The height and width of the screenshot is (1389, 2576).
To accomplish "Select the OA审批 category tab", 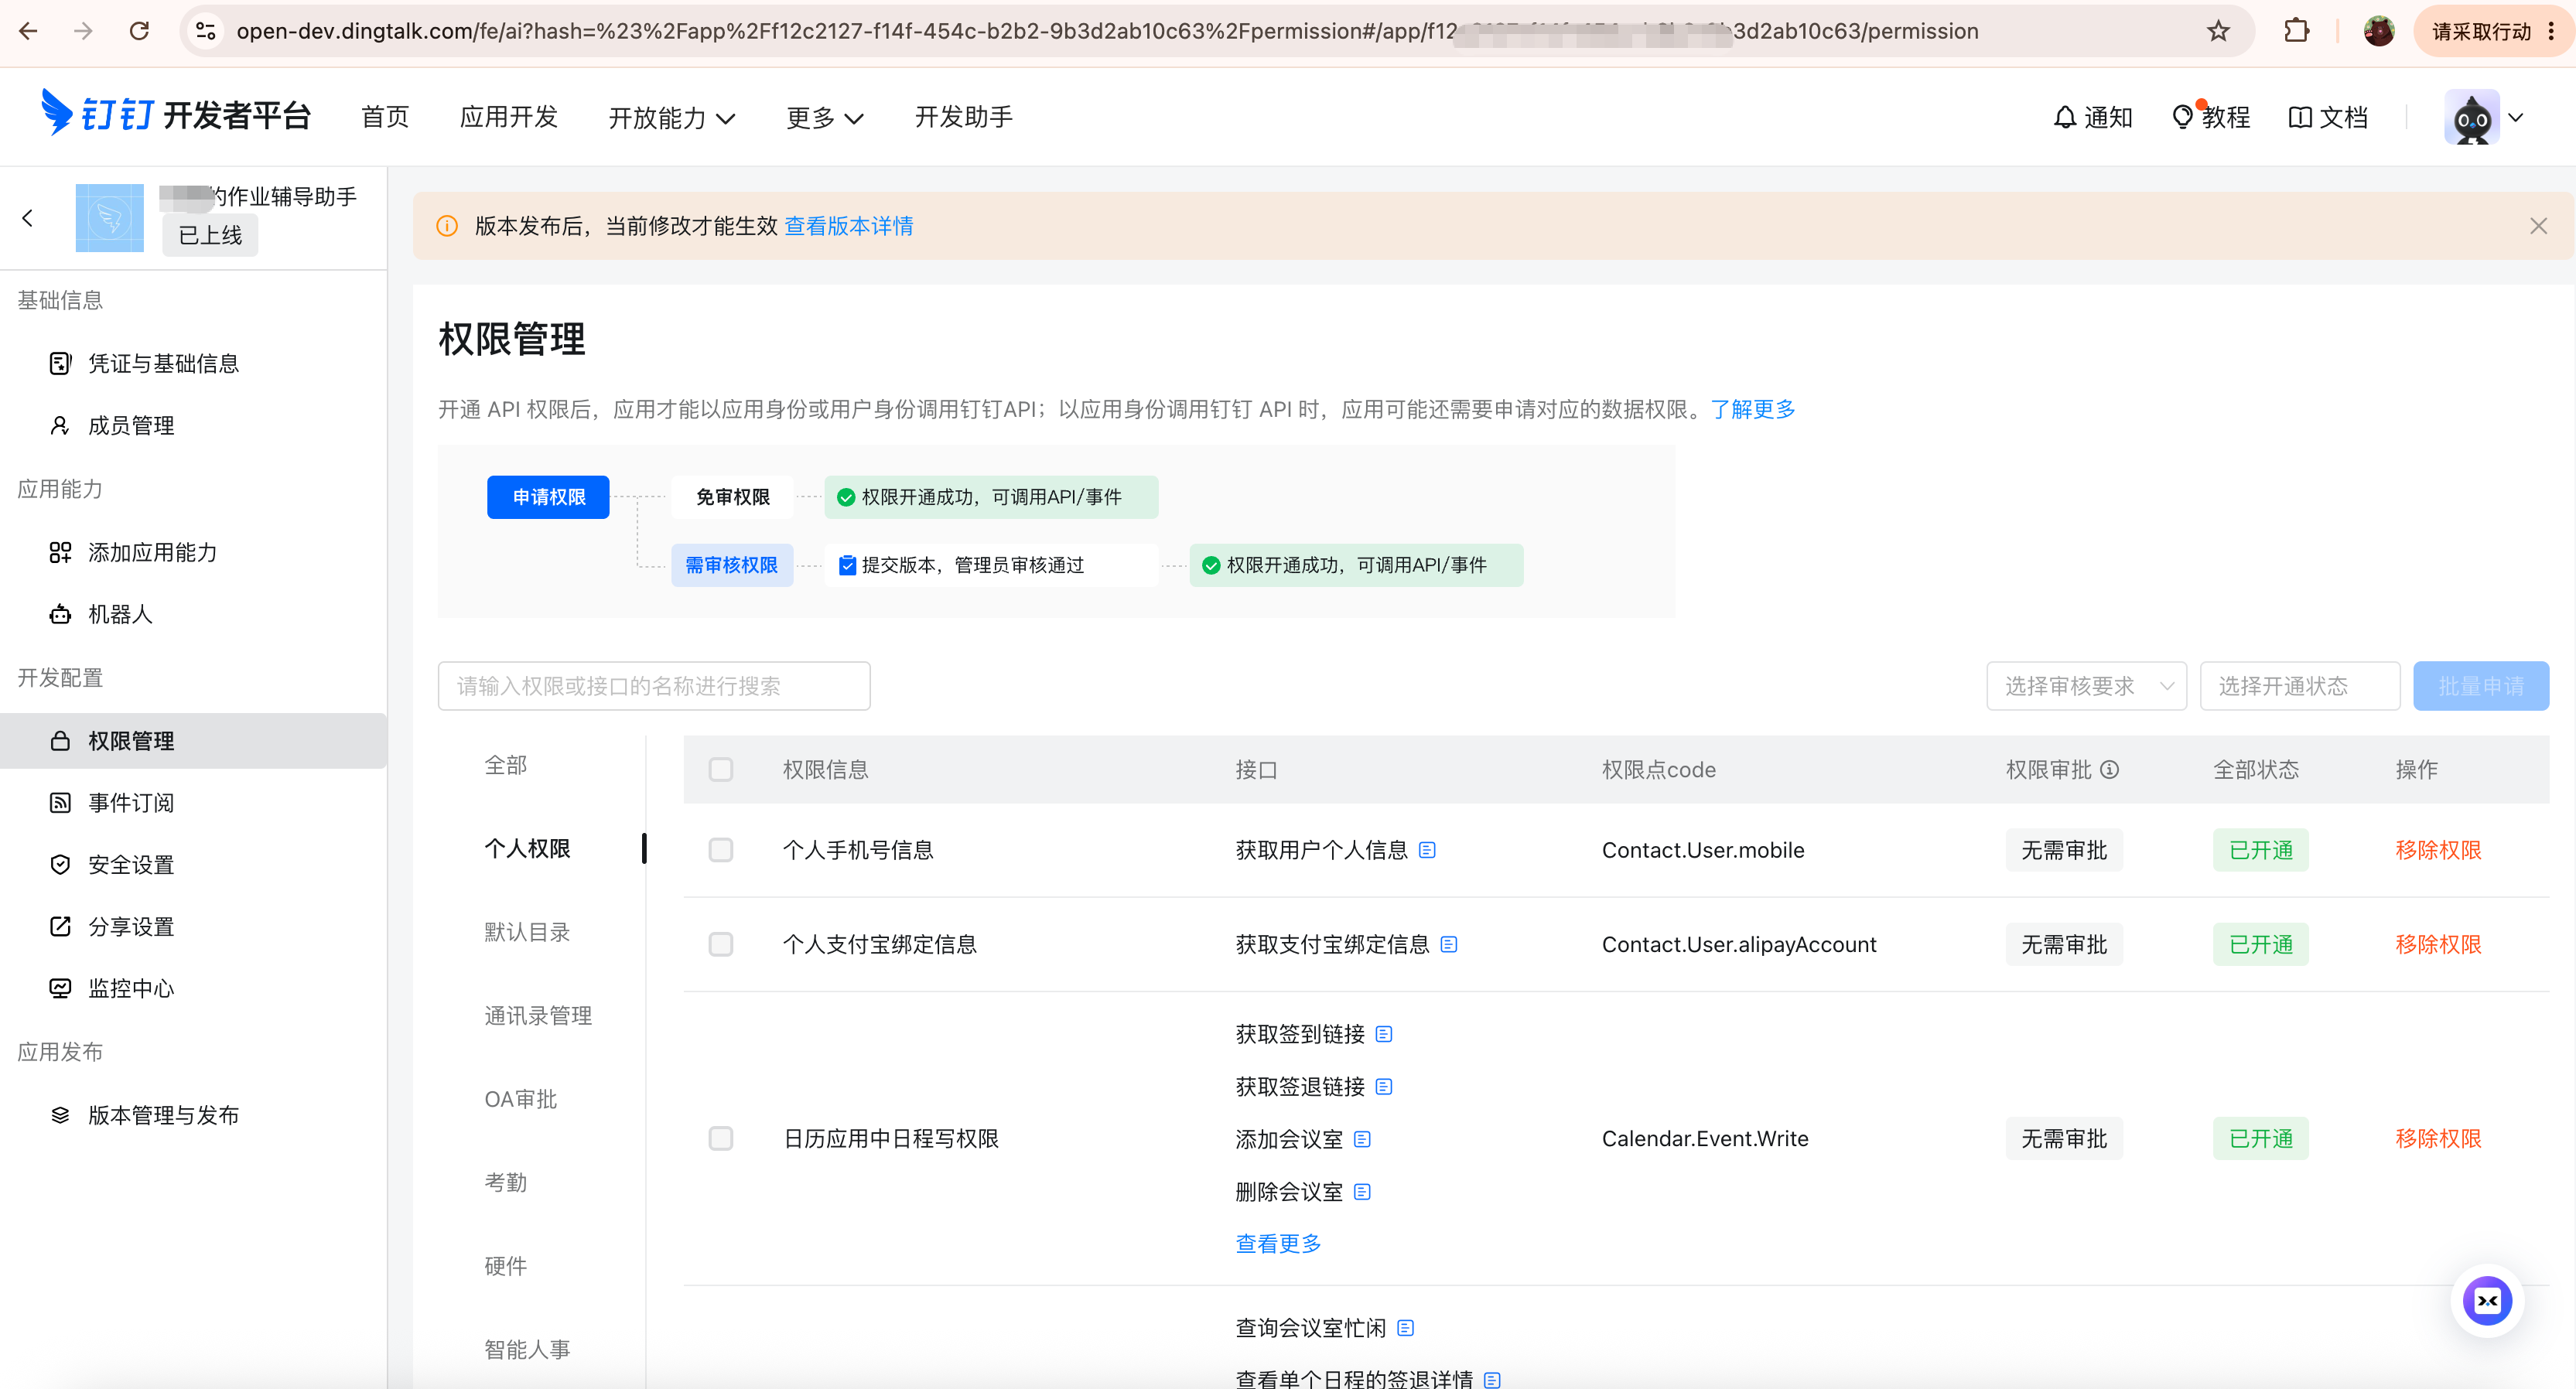I will coord(520,1099).
